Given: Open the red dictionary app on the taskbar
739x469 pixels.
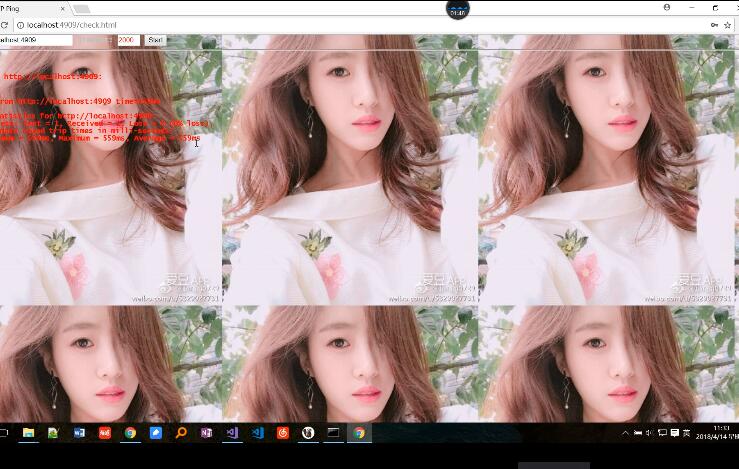Looking at the screenshot, I should 105,433.
